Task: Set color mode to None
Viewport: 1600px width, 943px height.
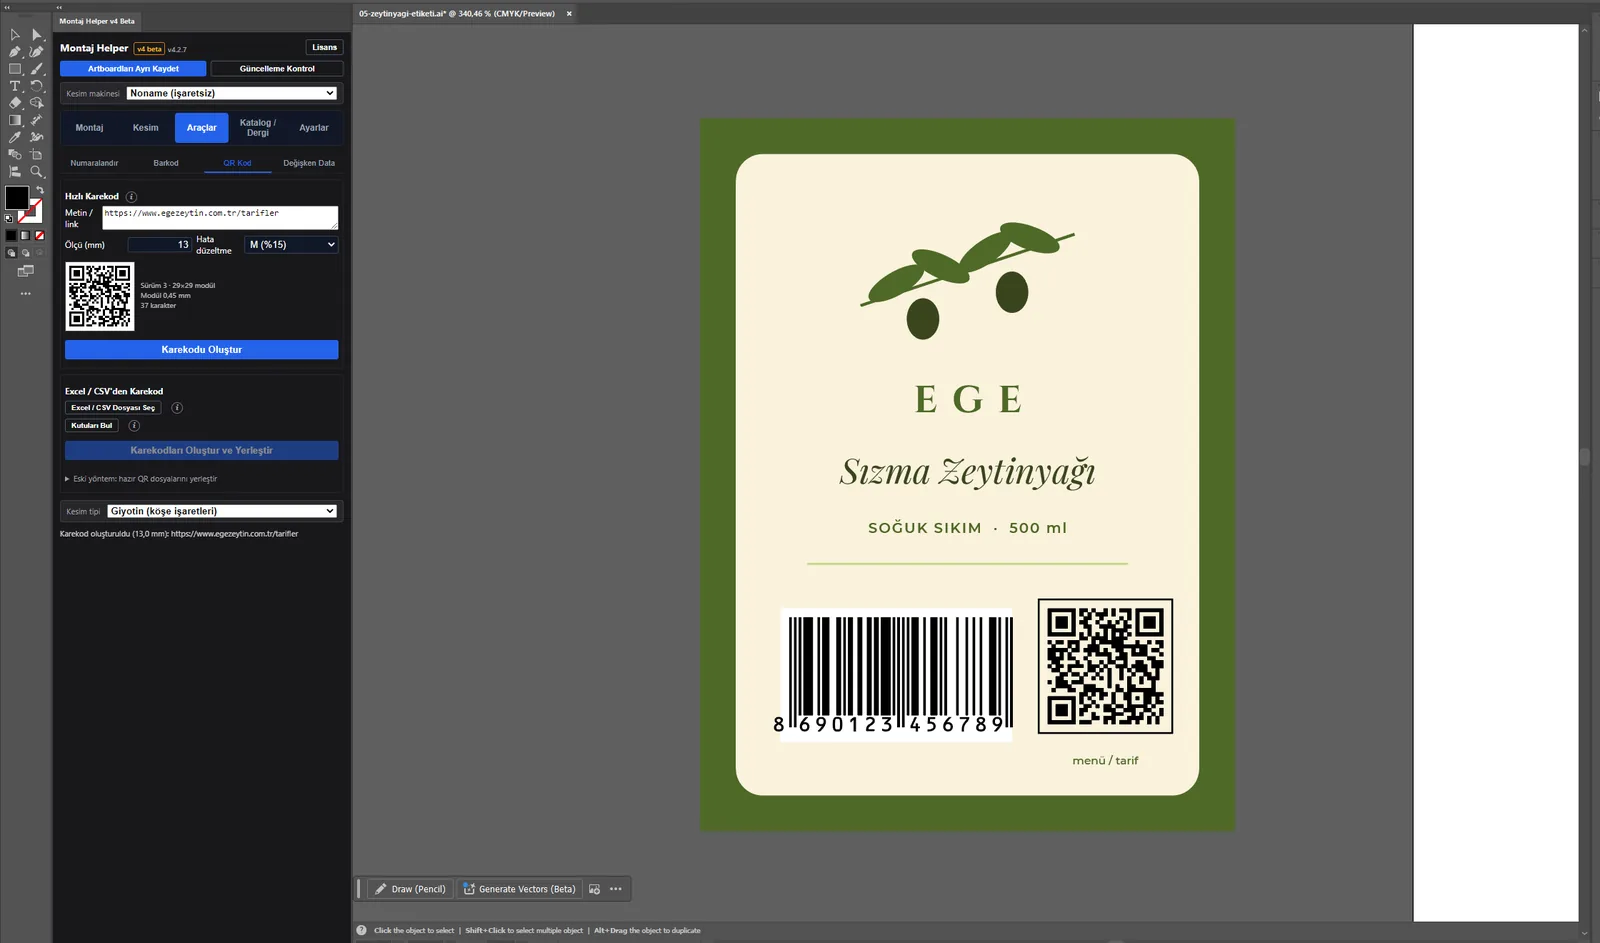Action: tap(40, 236)
